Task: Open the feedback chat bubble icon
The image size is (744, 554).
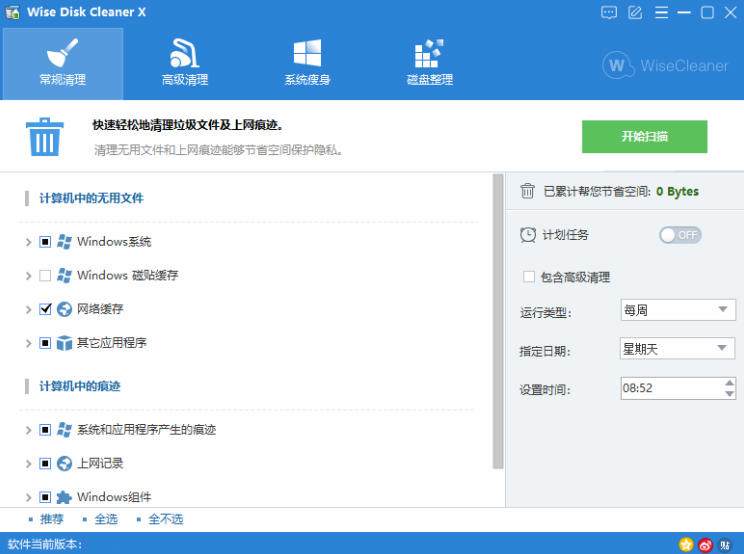Action: pos(609,13)
